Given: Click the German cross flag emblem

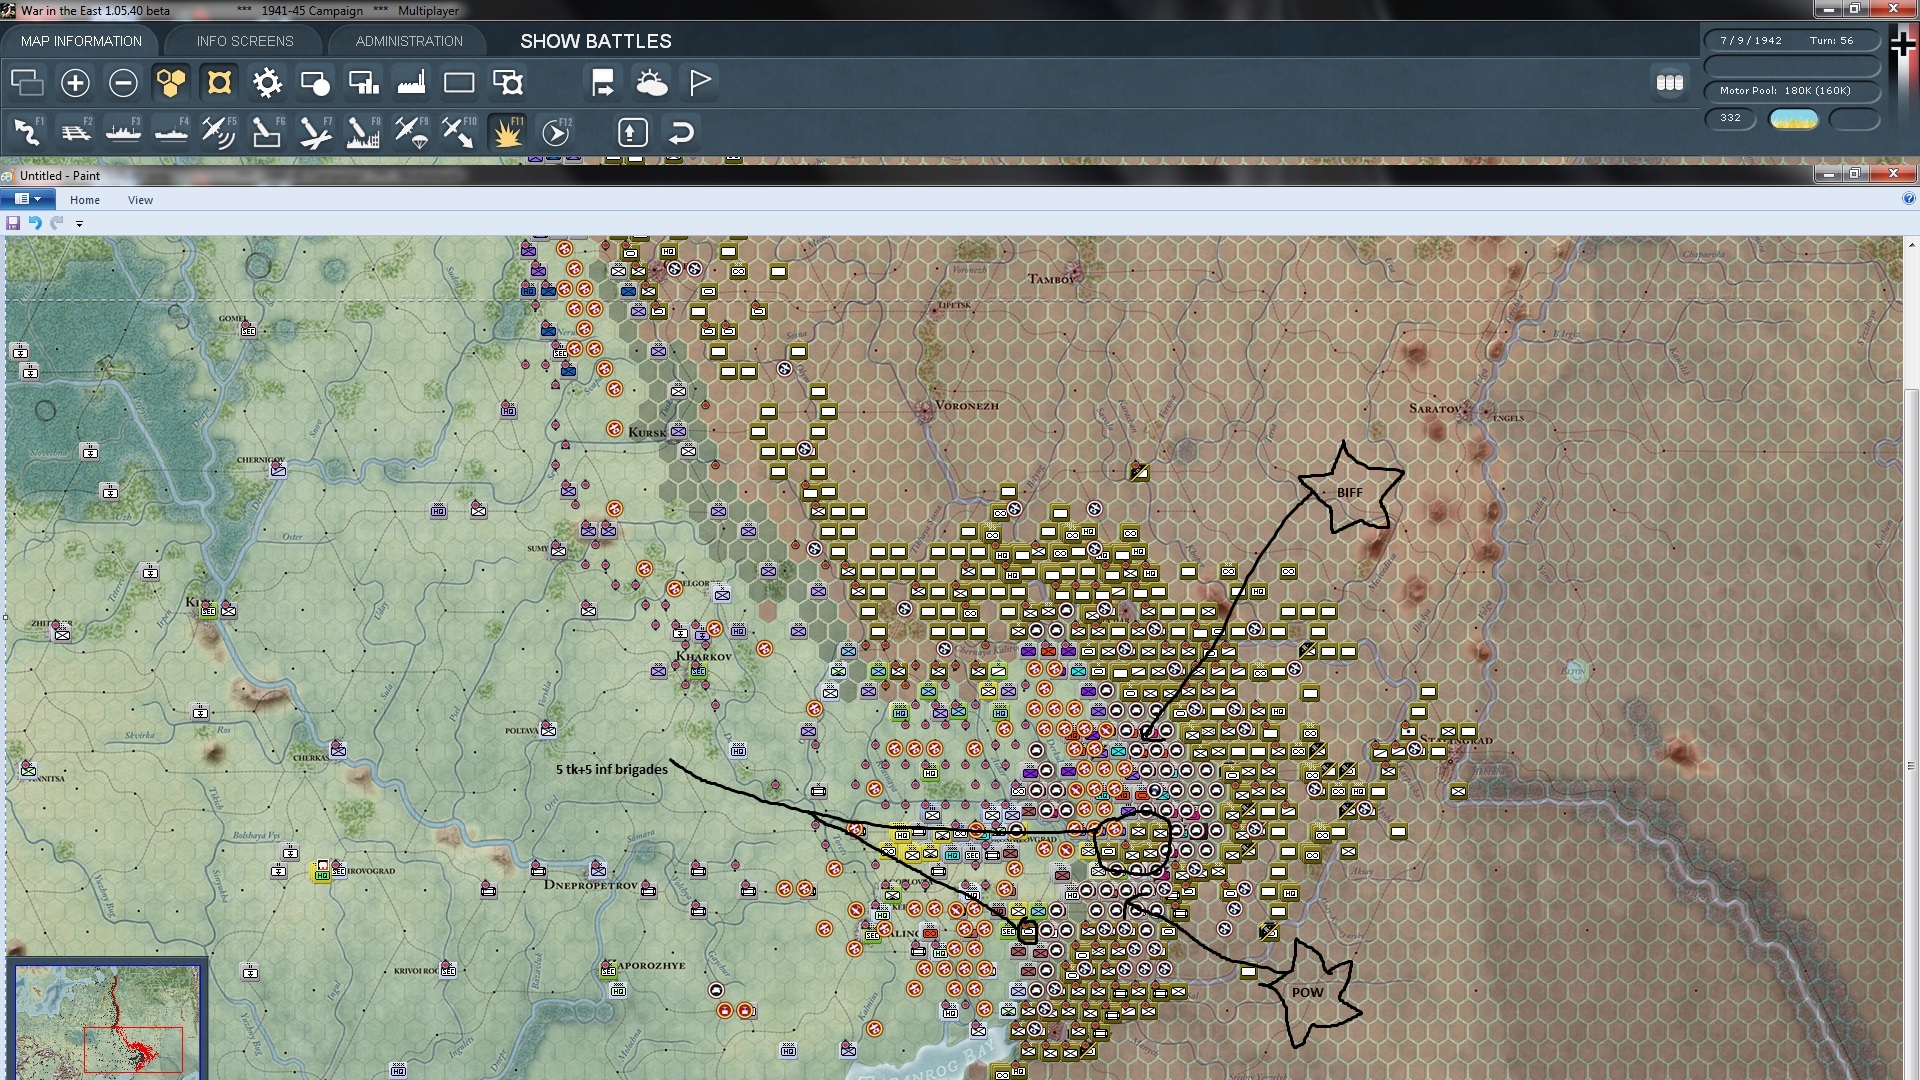Looking at the screenshot, I should (1902, 44).
